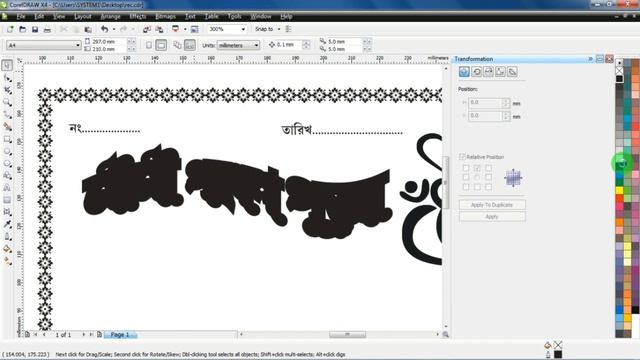Click the page width 297.0 mm stepper
Viewport: 640px width, 360px height.
(x=131, y=42)
